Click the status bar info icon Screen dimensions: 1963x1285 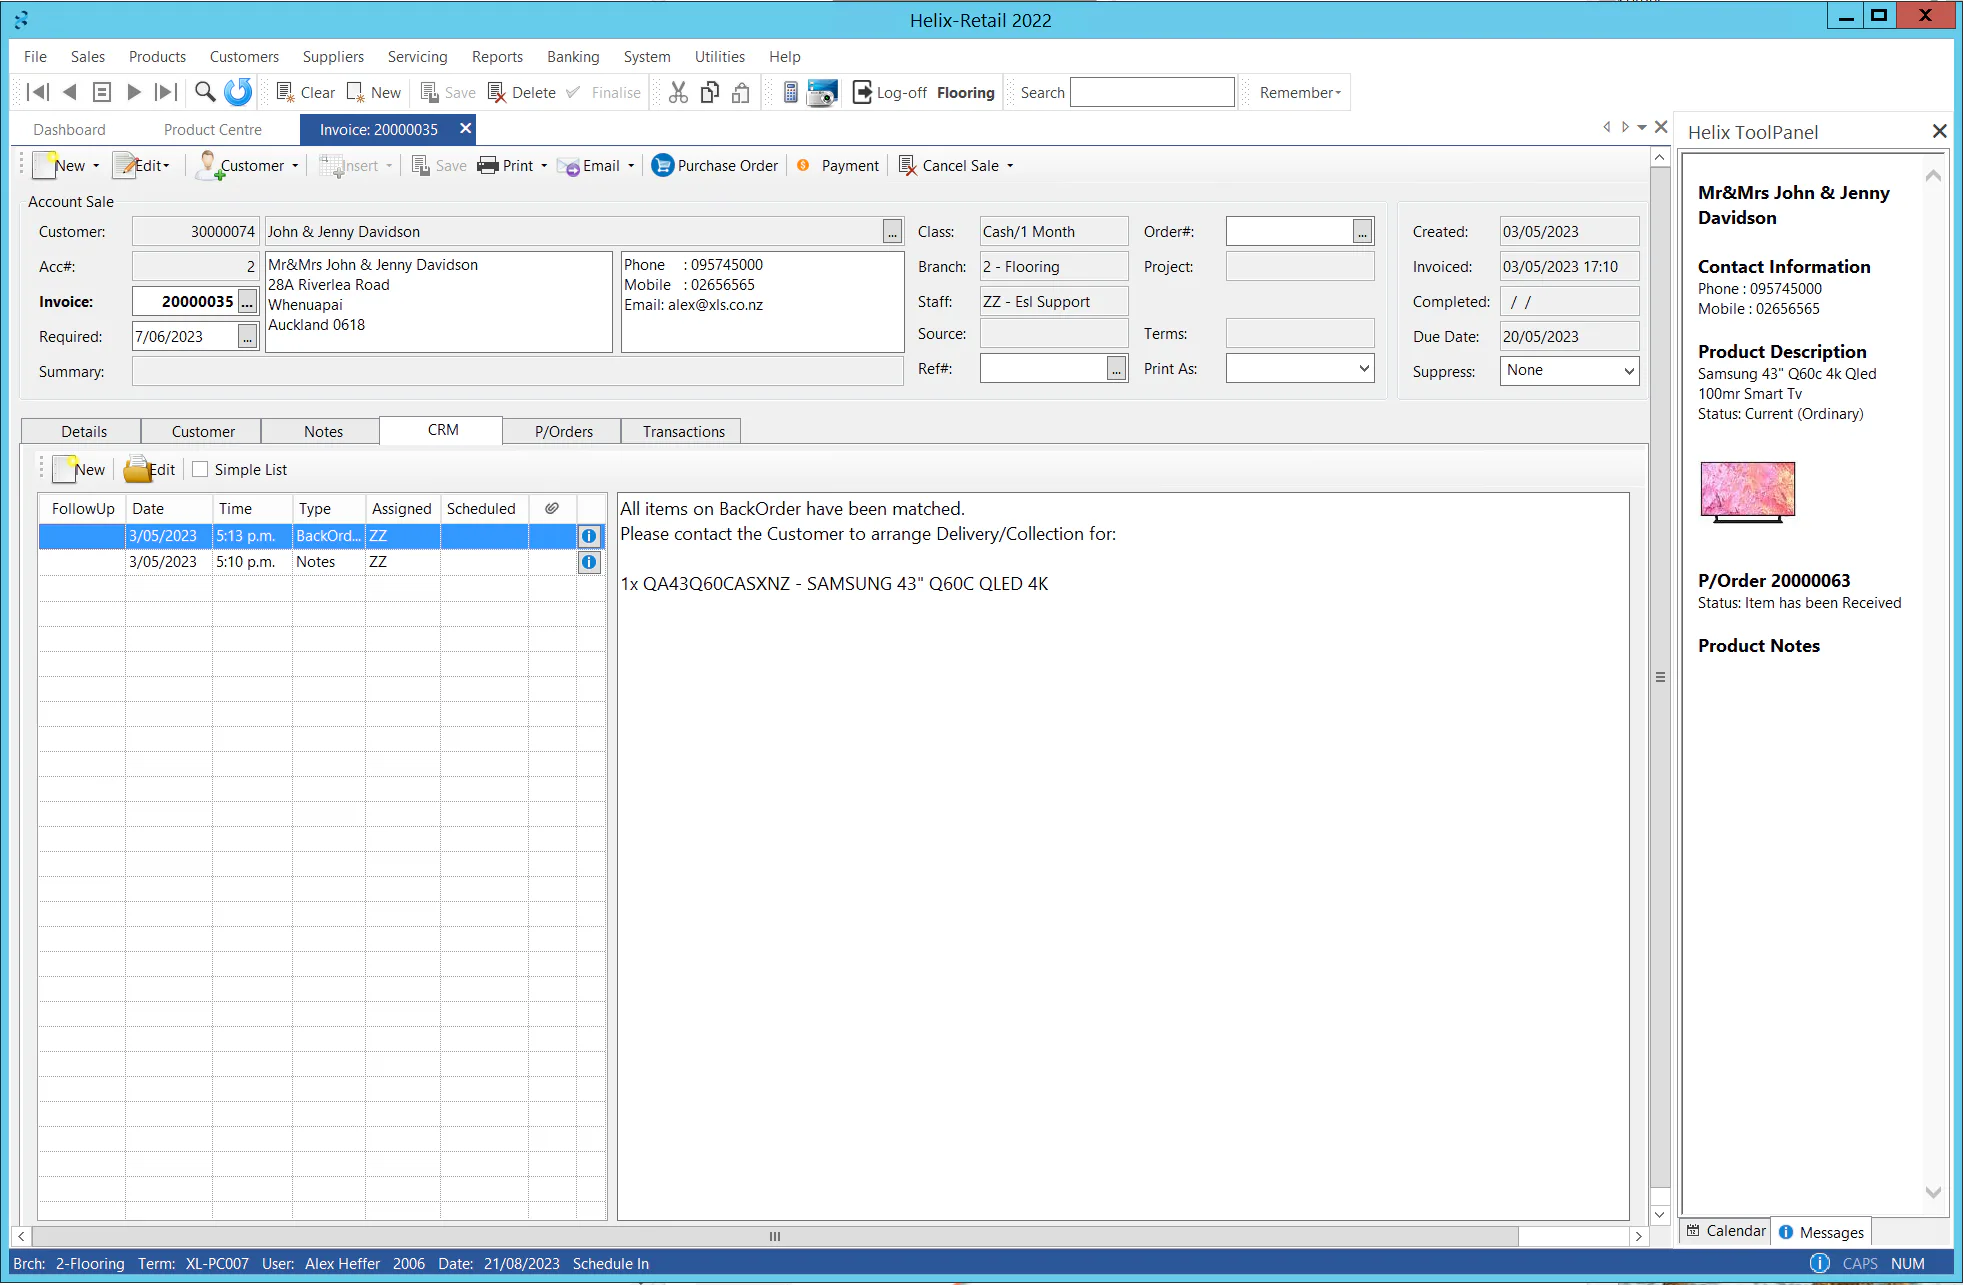click(x=1819, y=1263)
